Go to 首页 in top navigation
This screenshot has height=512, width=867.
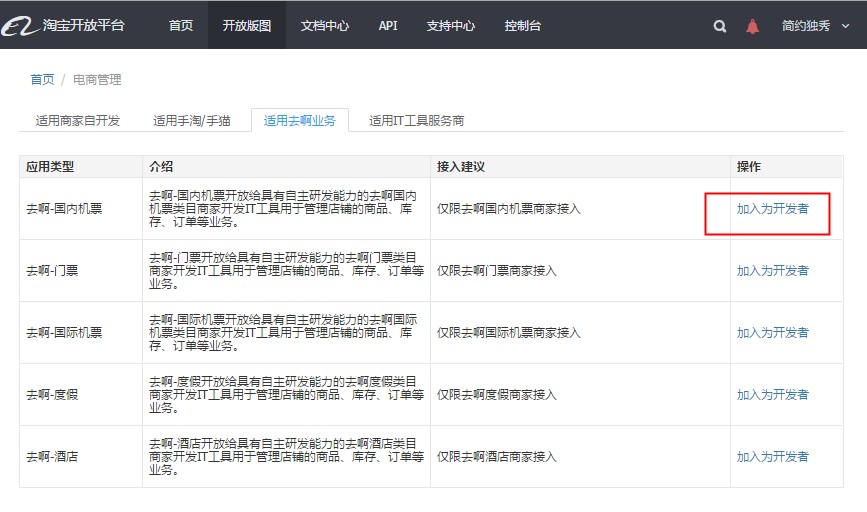(181, 25)
